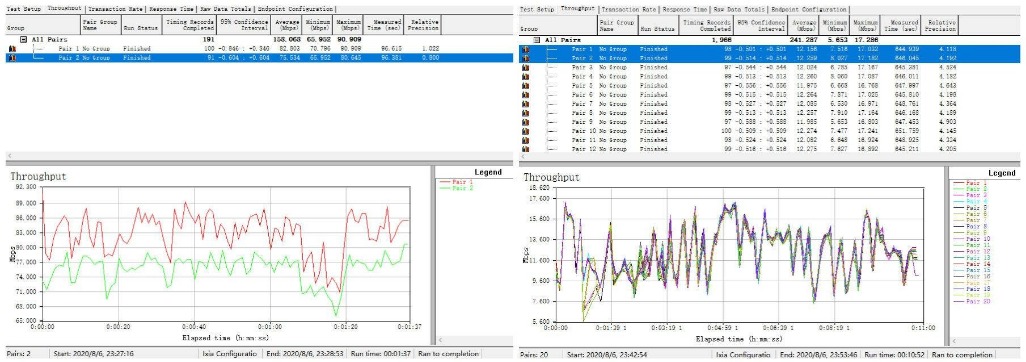The height and width of the screenshot is (362, 1026).
Task: Collapse All Pairs group in left window
Action: 24,39
